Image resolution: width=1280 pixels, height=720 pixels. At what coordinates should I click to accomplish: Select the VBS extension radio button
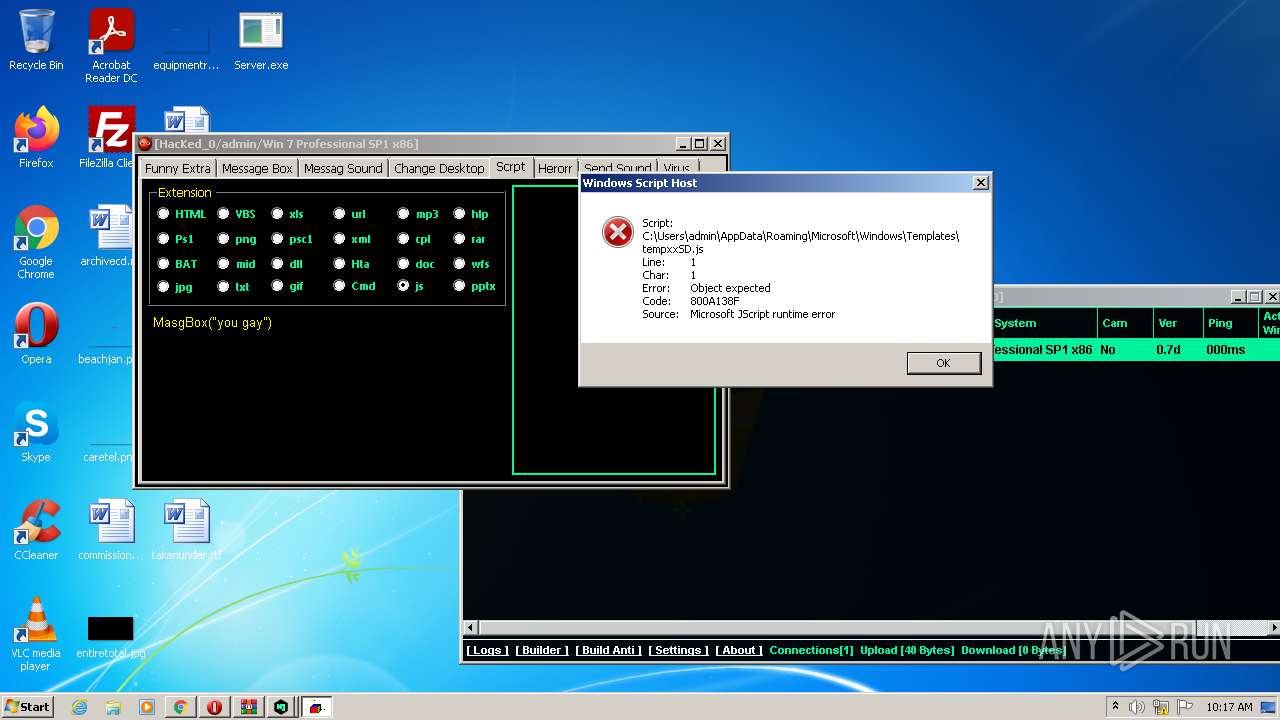tap(223, 214)
